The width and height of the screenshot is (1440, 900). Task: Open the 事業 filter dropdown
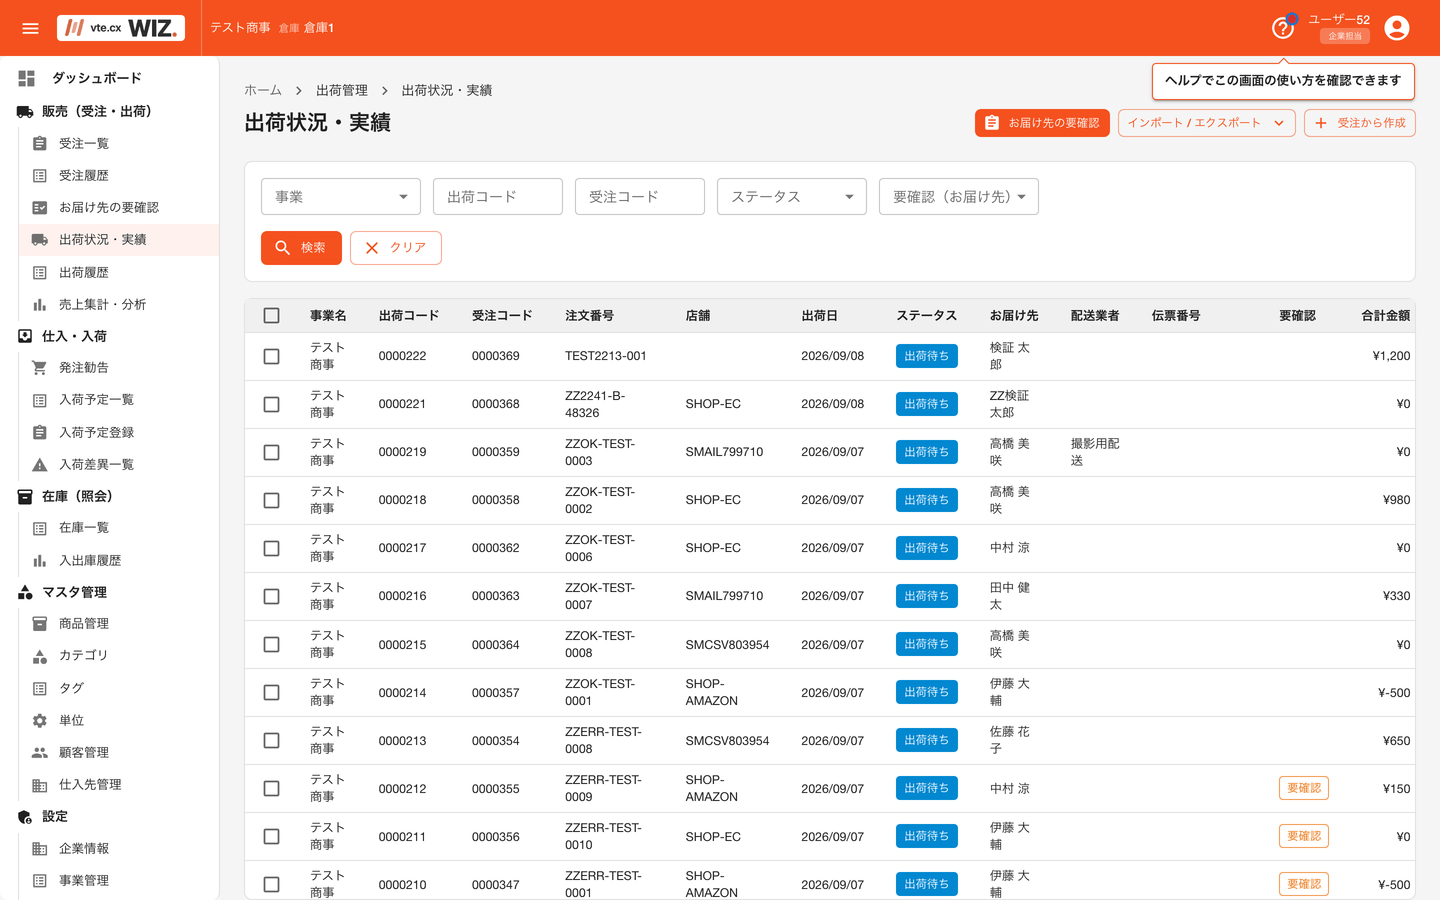[x=341, y=196]
